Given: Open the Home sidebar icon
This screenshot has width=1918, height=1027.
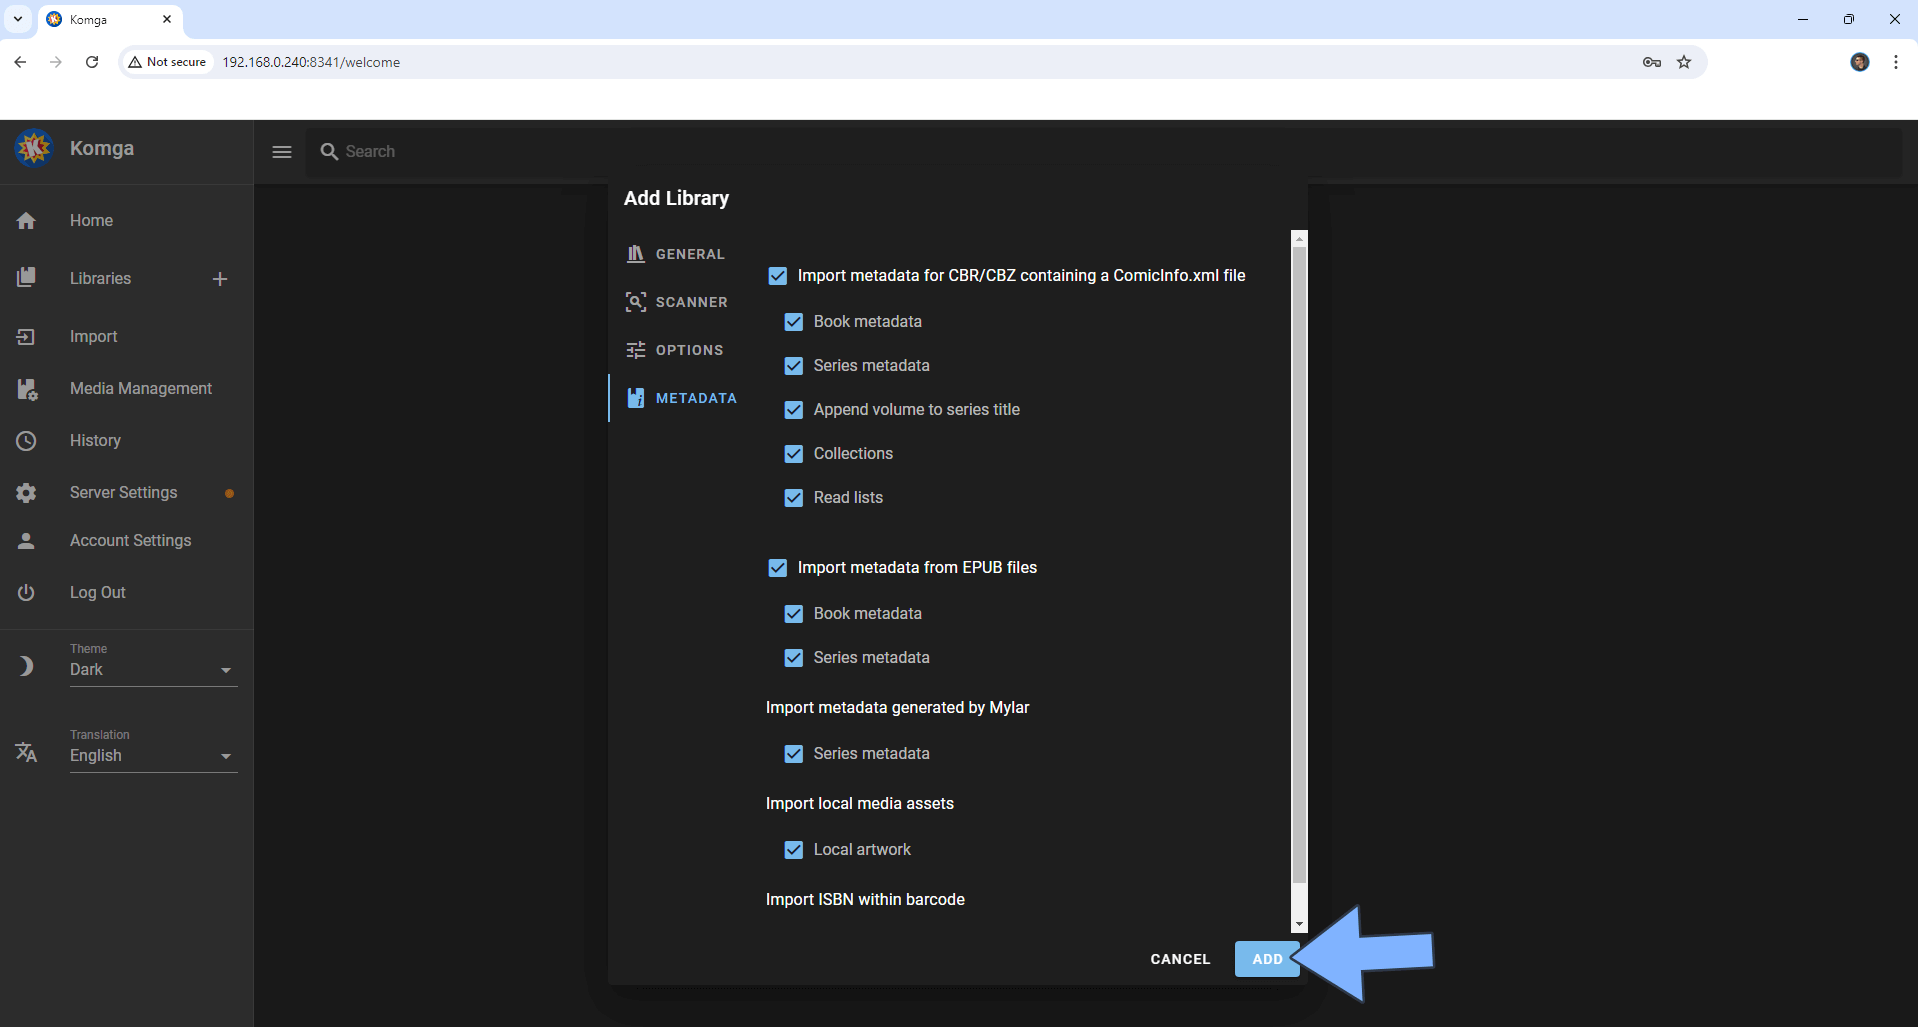Looking at the screenshot, I should coord(26,221).
